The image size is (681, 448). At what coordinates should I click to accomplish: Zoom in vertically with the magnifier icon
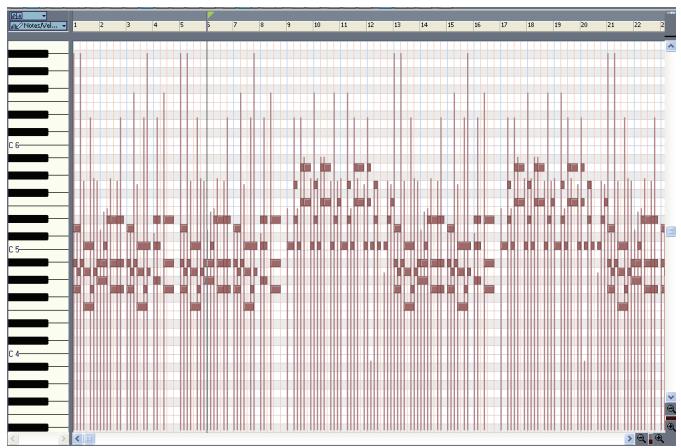(x=671, y=427)
